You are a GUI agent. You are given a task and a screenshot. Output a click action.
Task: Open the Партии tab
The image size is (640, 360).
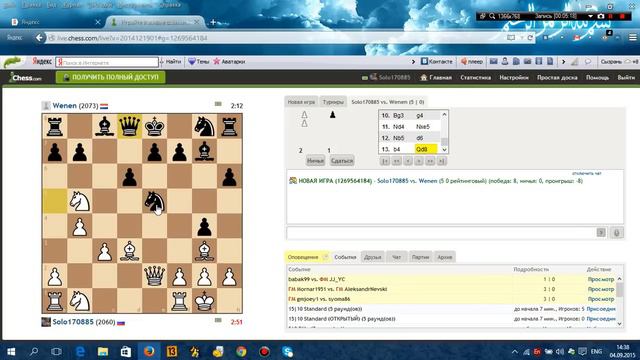pos(420,257)
